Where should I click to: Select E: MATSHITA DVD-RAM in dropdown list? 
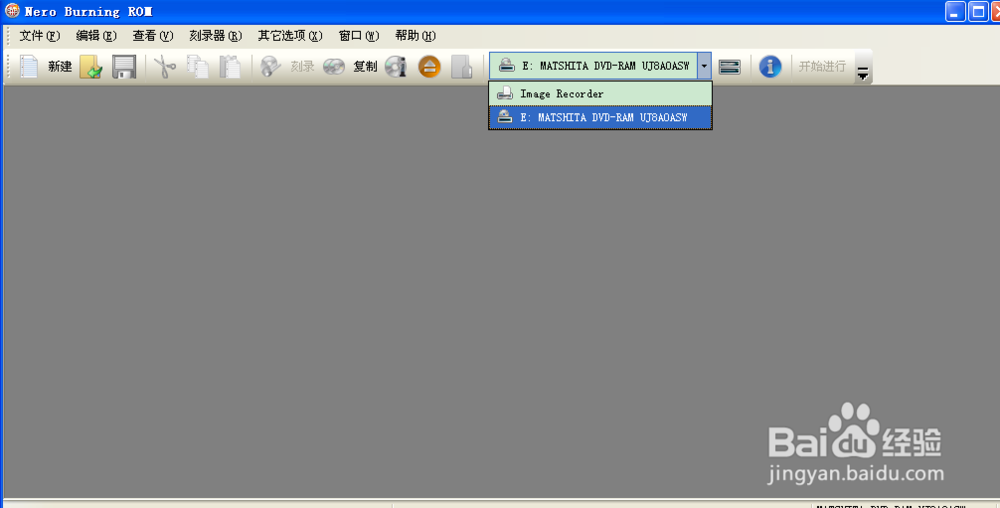click(x=600, y=117)
